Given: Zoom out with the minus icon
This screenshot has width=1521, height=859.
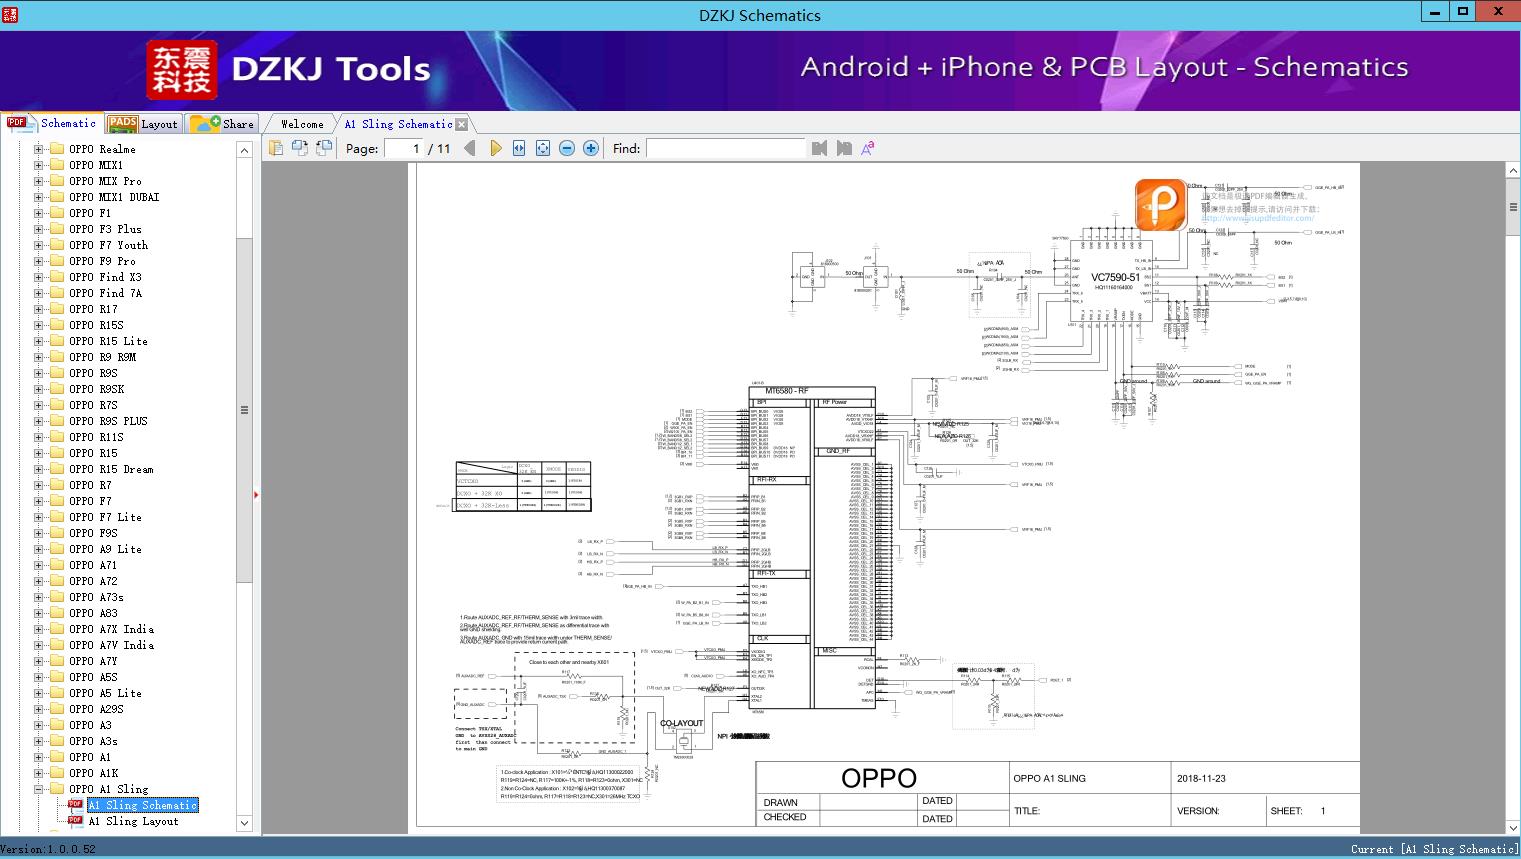Looking at the screenshot, I should (x=567, y=148).
